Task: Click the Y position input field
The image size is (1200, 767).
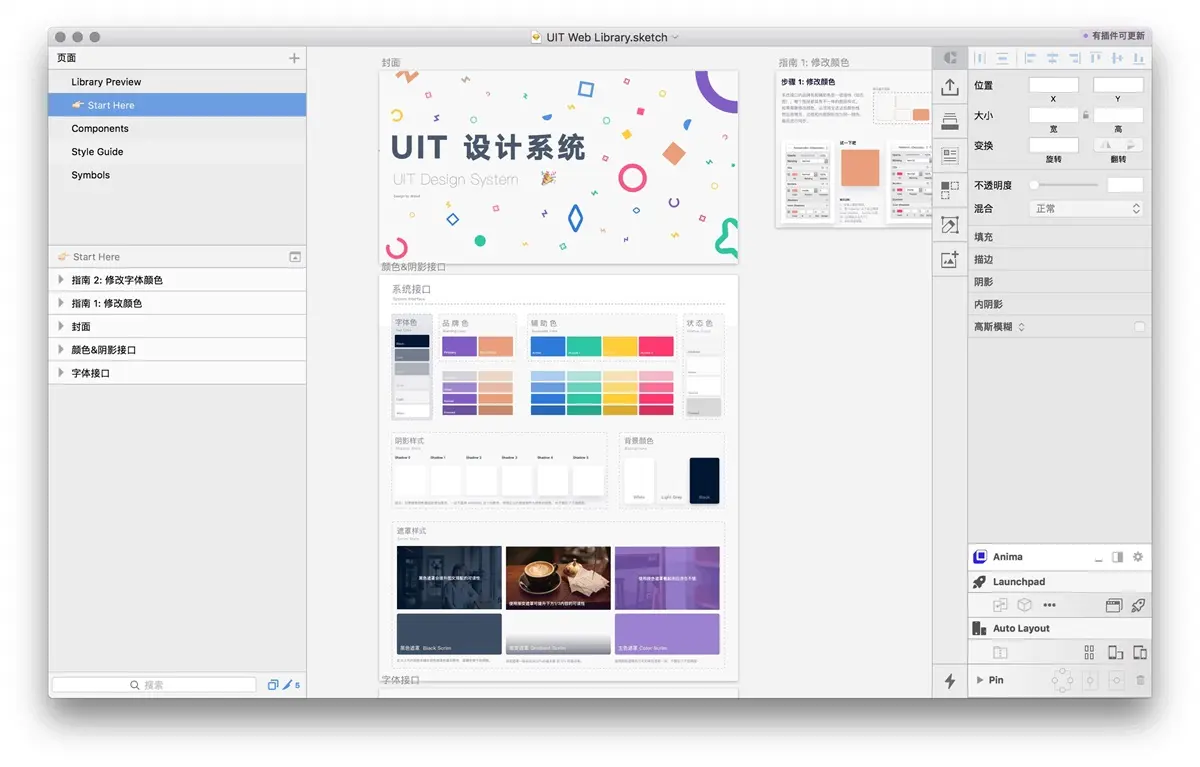Action: [x=1118, y=85]
